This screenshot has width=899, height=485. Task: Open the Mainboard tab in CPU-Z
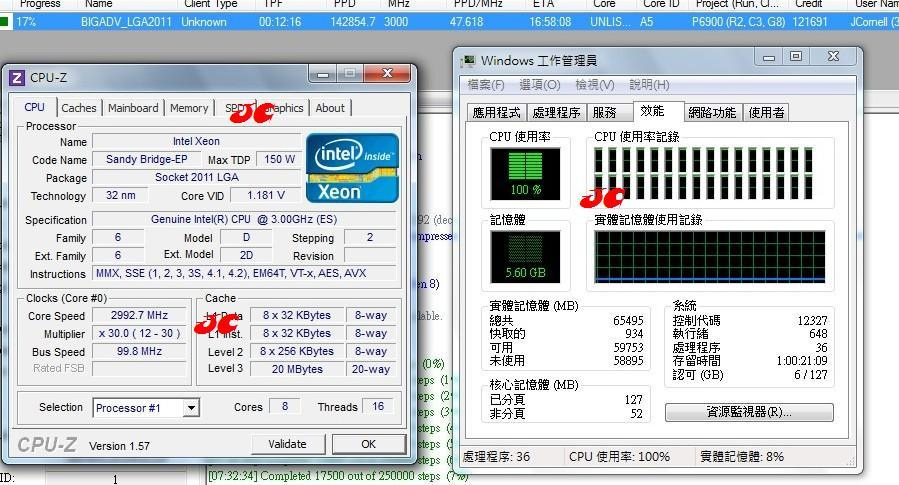click(133, 108)
